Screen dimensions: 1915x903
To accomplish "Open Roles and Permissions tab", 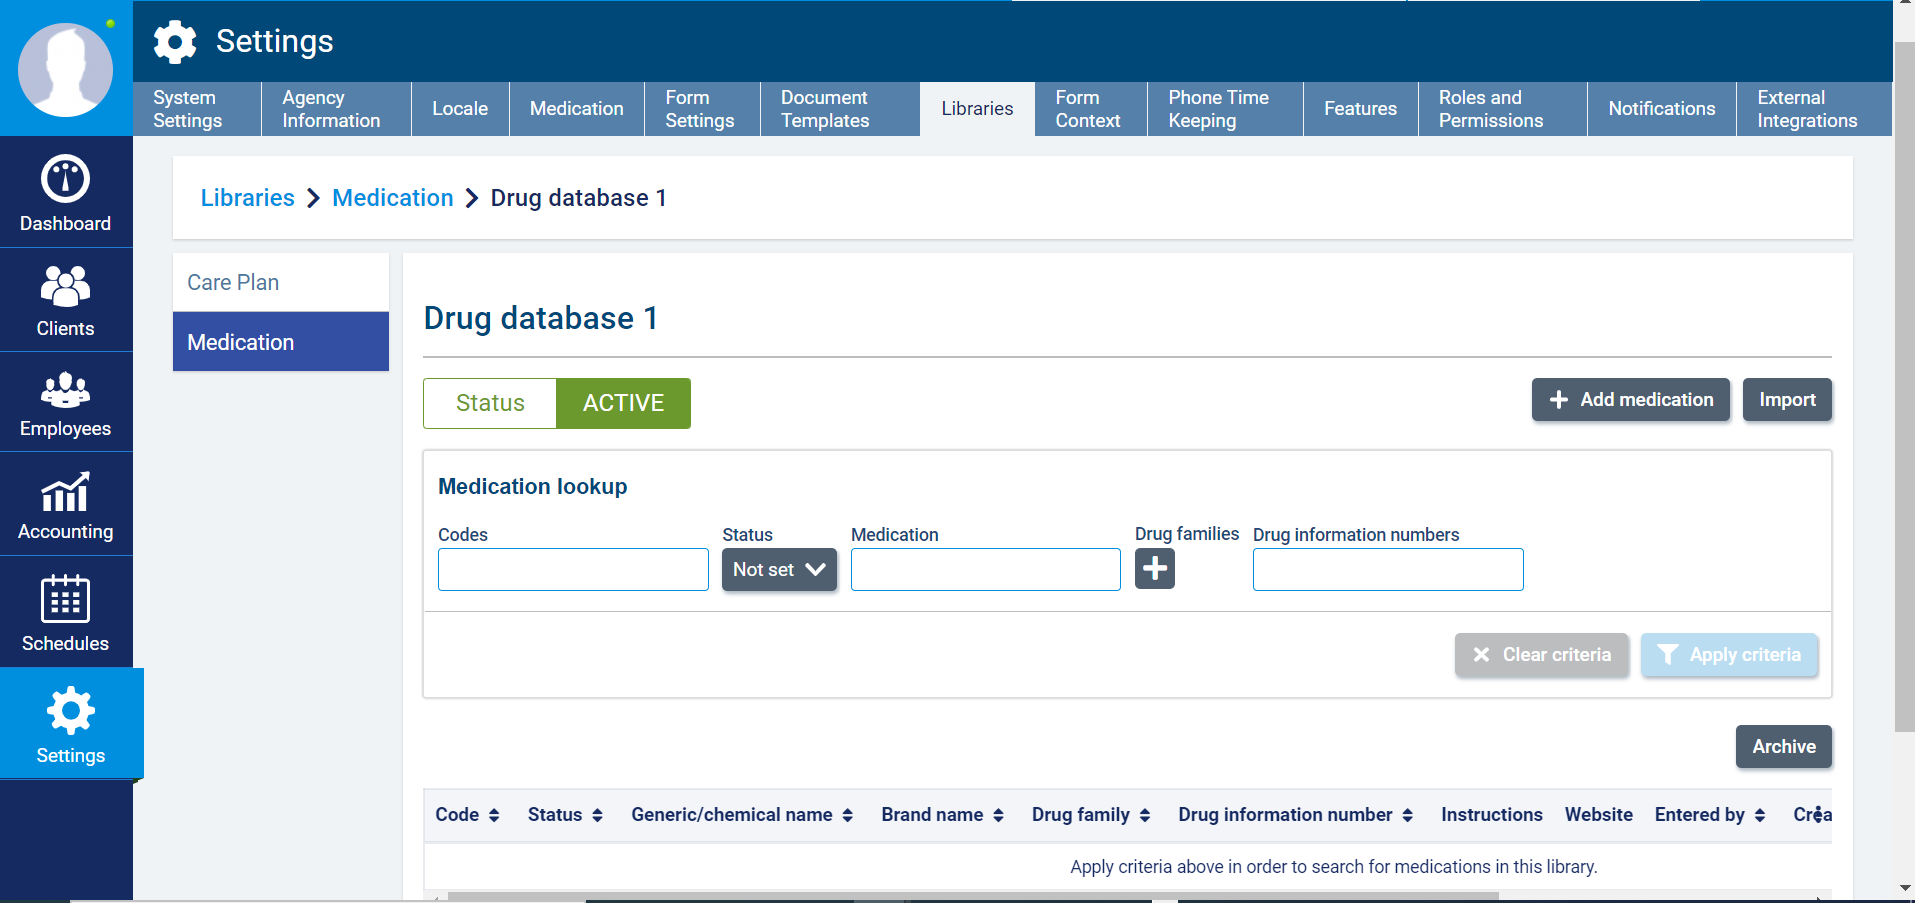I will pos(1490,109).
